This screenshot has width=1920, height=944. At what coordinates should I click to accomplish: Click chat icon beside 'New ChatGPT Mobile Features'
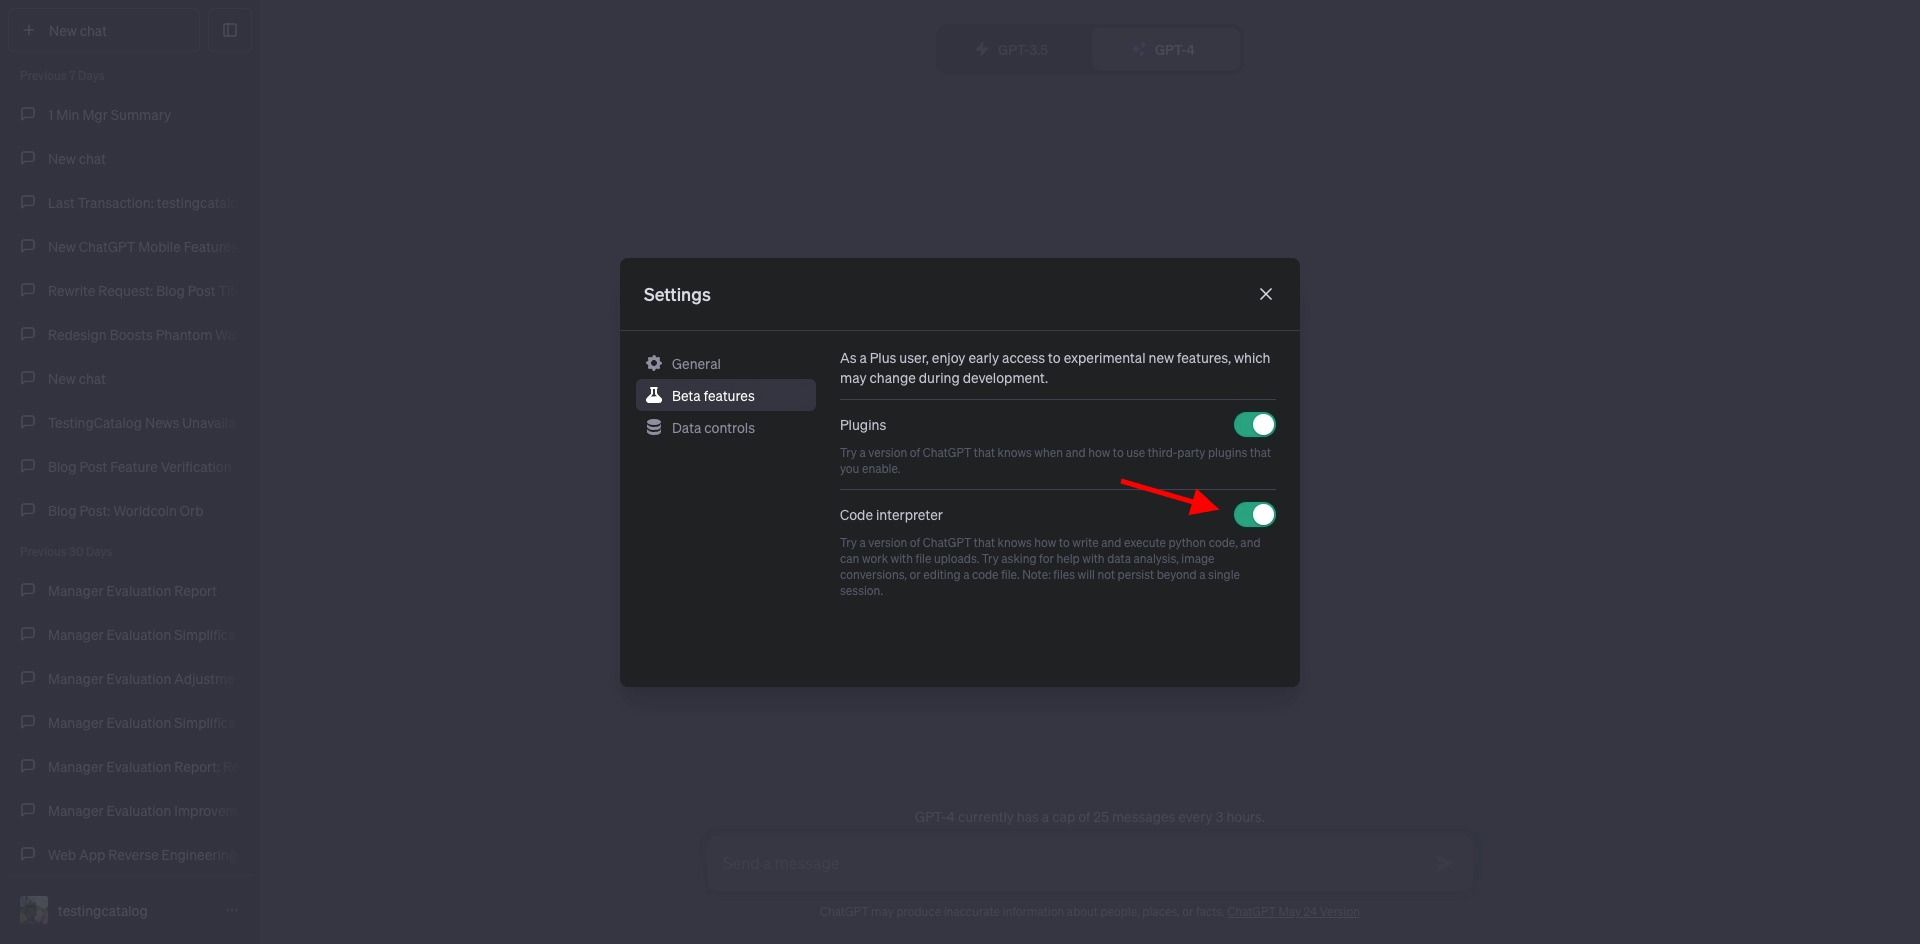[28, 246]
